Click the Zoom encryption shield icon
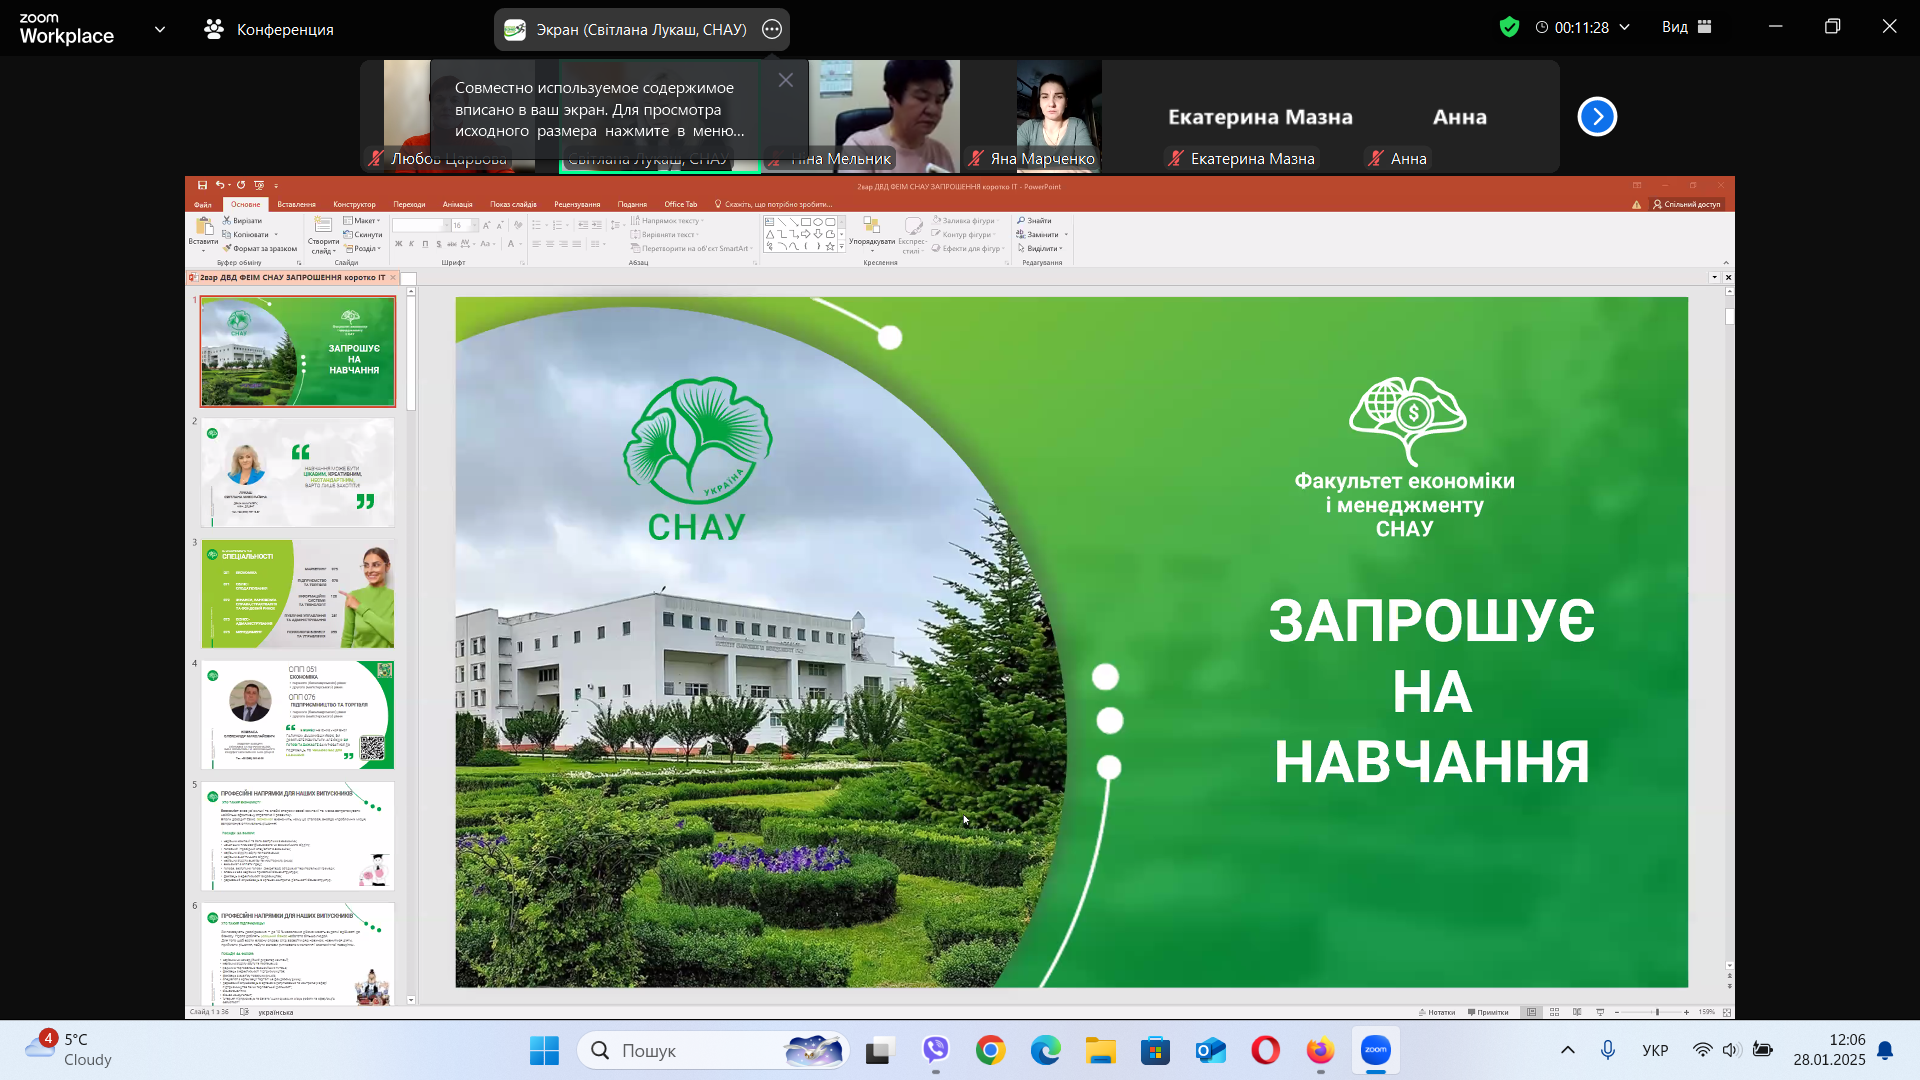1920x1080 pixels. (1509, 27)
